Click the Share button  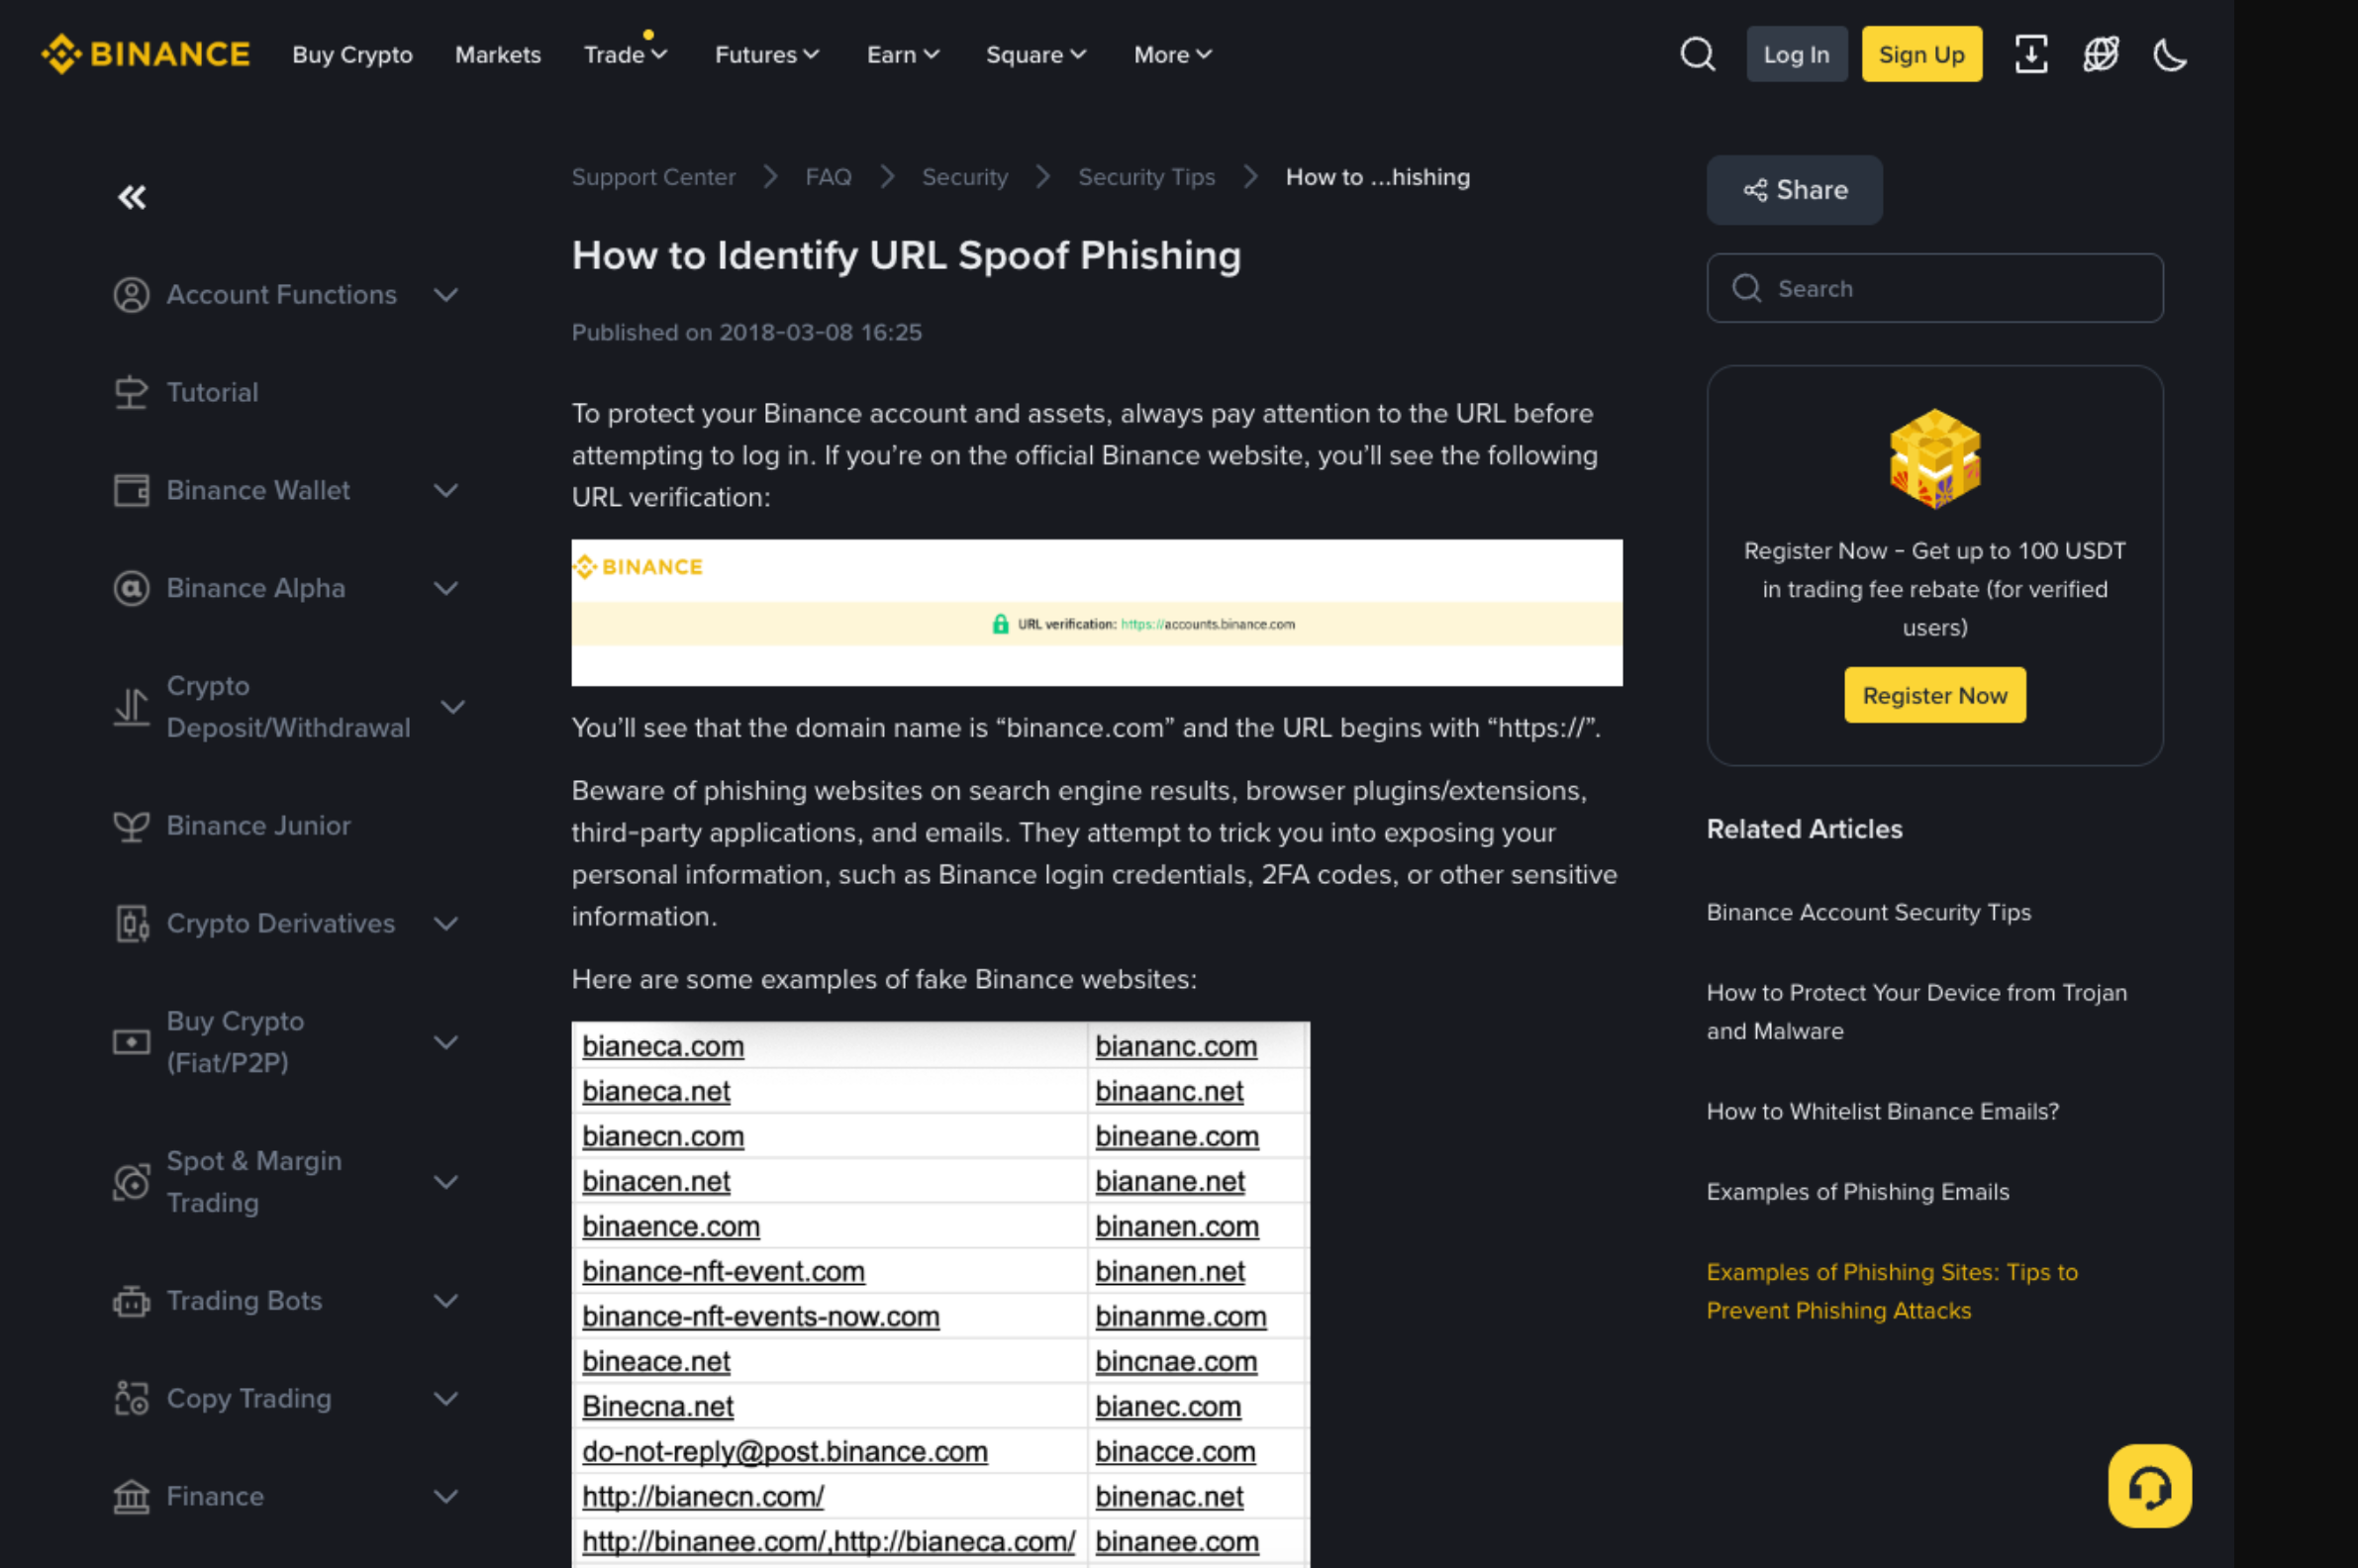pos(1794,190)
